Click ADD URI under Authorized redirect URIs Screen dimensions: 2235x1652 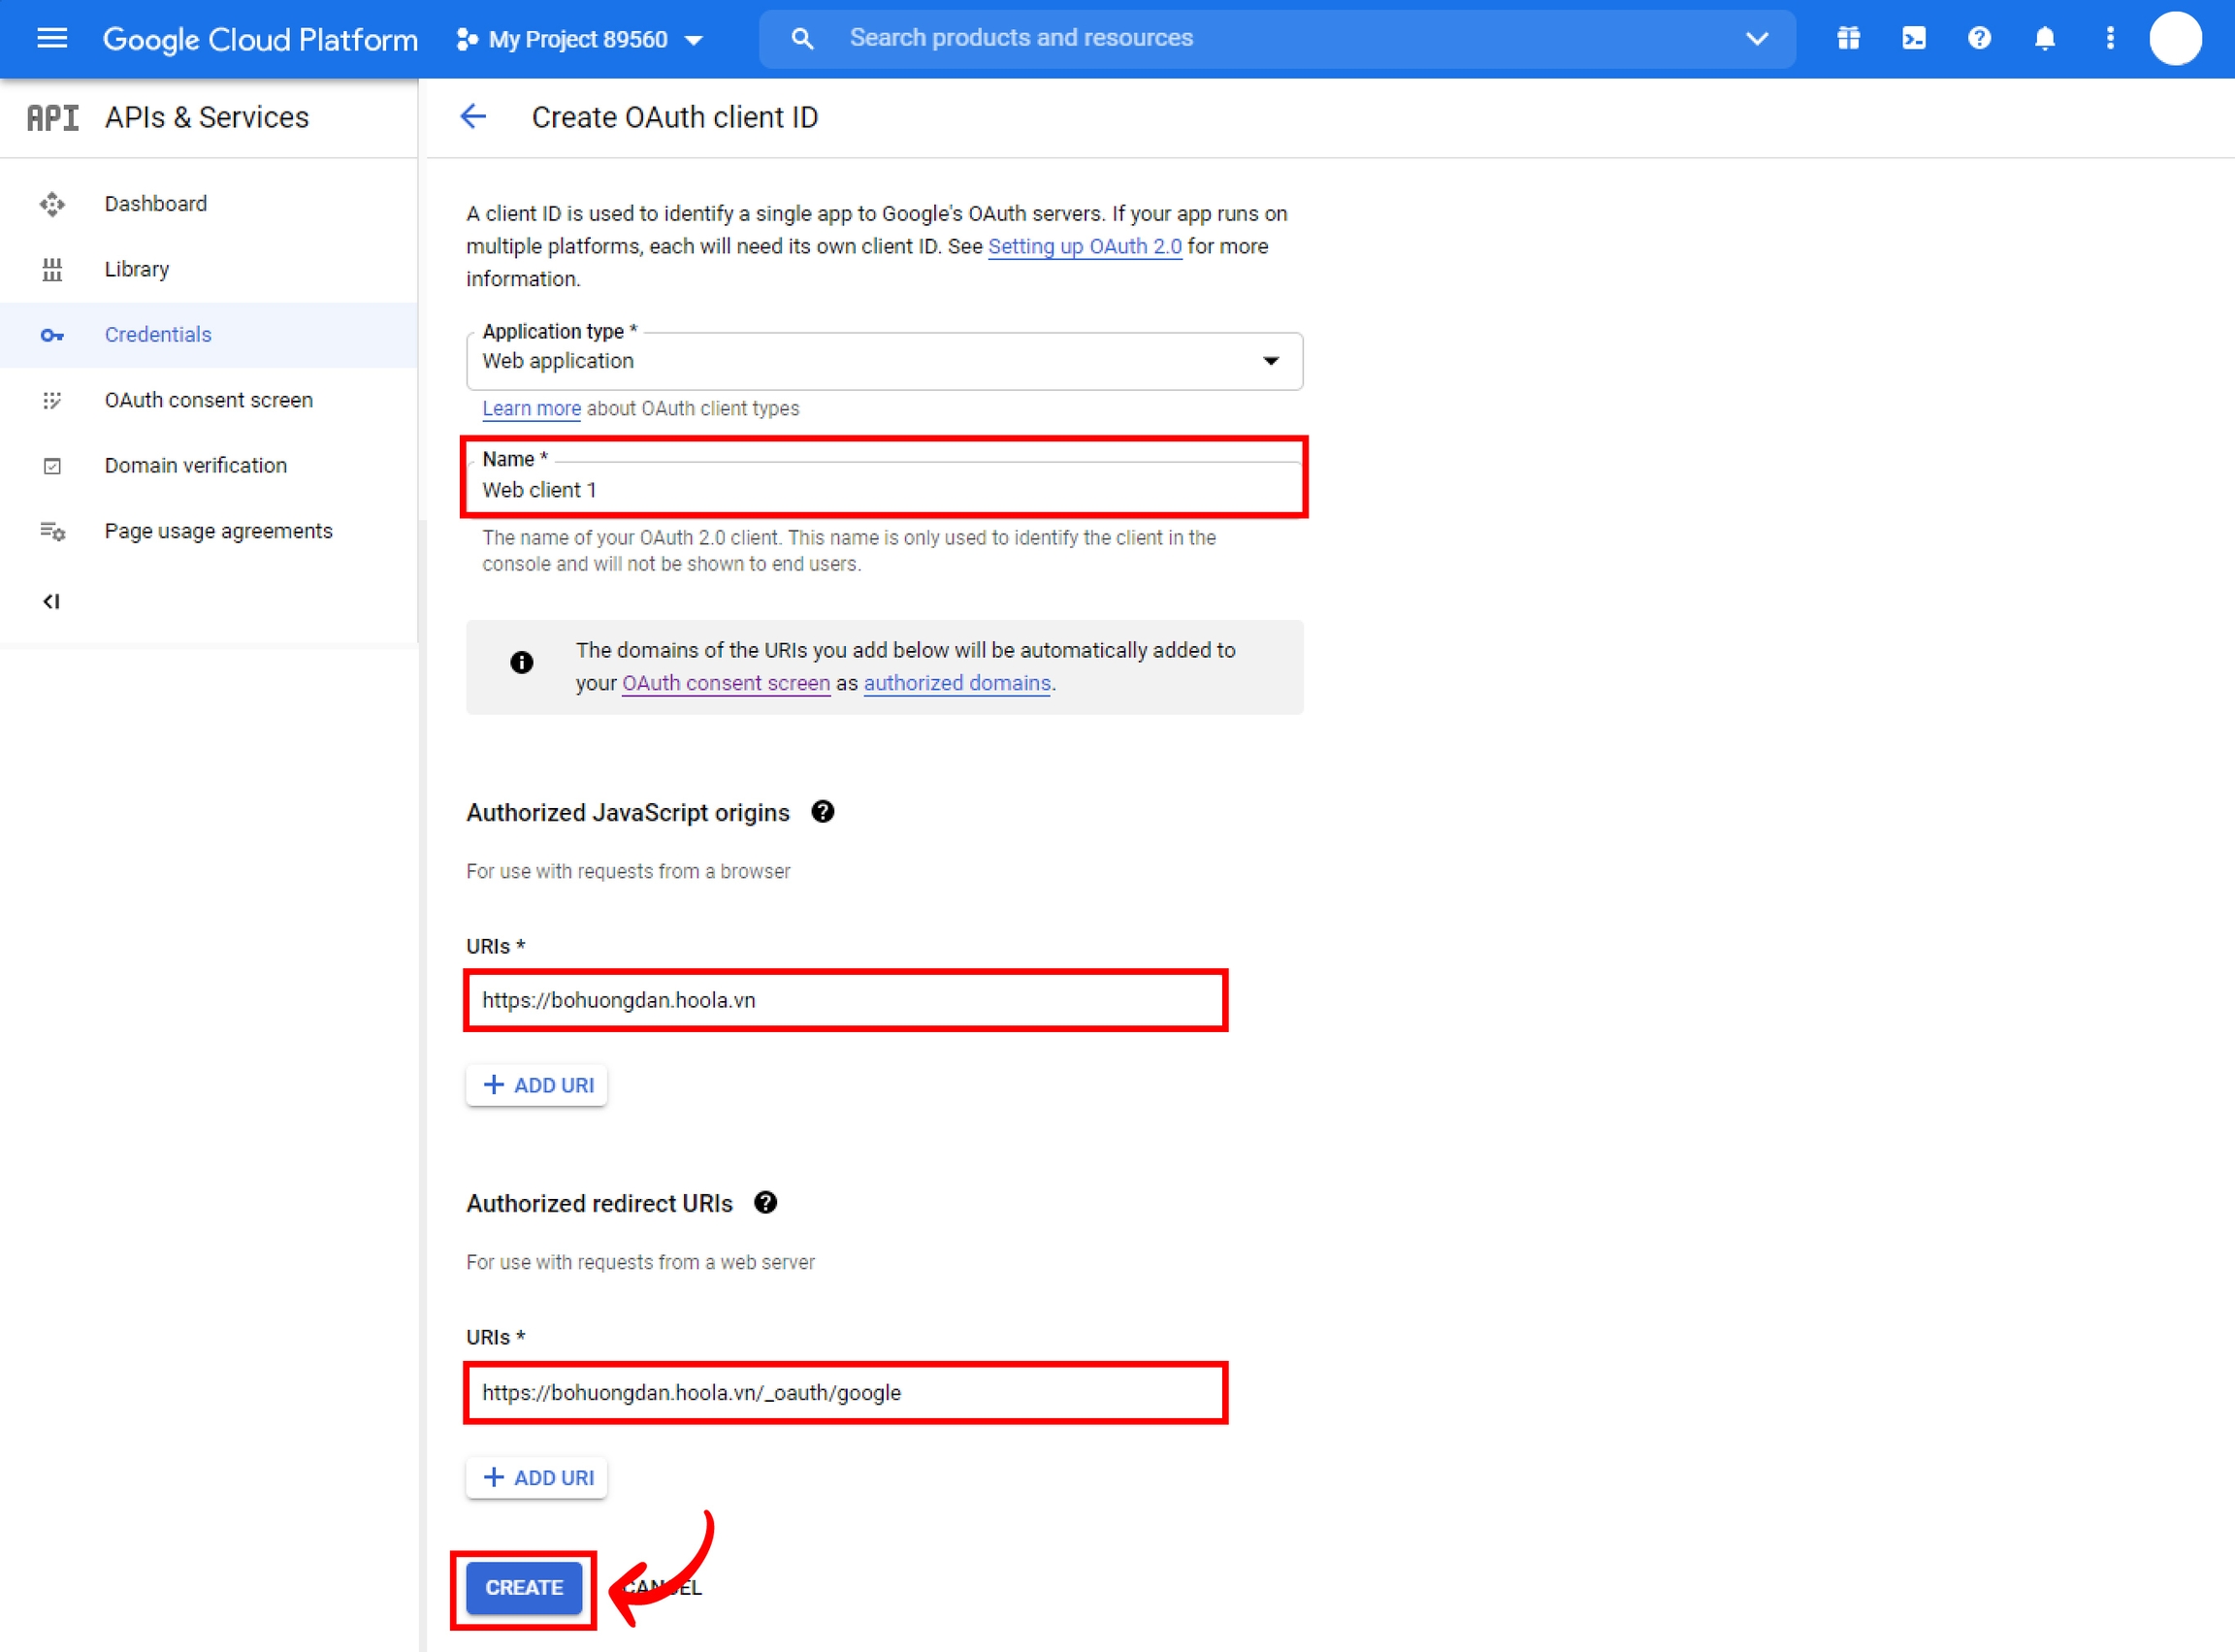(x=537, y=1477)
